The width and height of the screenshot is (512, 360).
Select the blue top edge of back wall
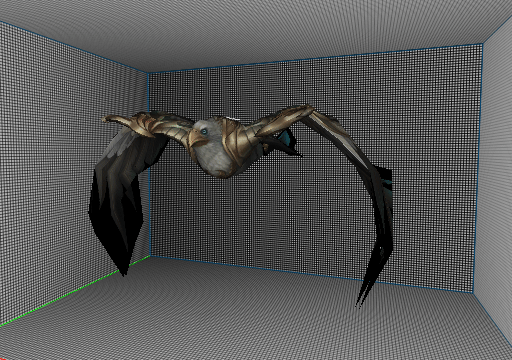click(x=315, y=58)
